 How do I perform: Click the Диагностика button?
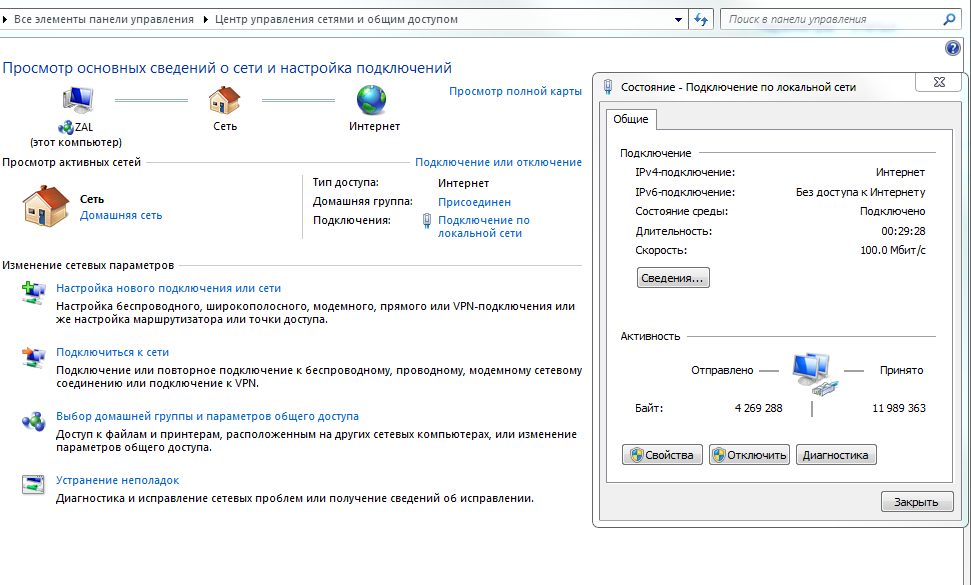(836, 455)
